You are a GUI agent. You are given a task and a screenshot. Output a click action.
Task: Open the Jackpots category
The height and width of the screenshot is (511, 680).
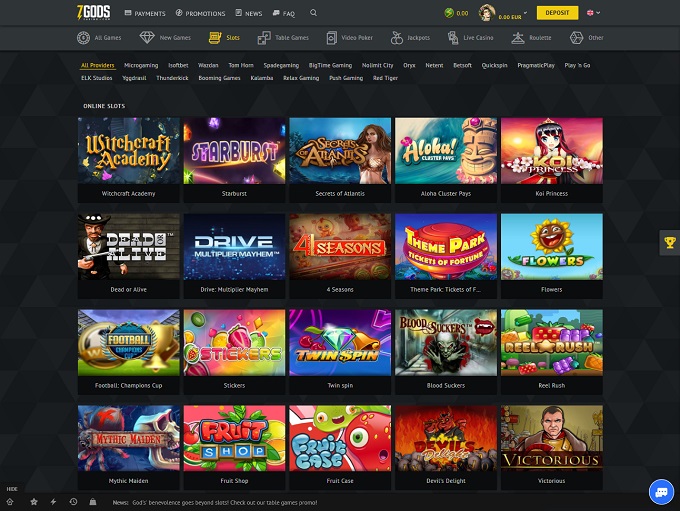point(409,38)
